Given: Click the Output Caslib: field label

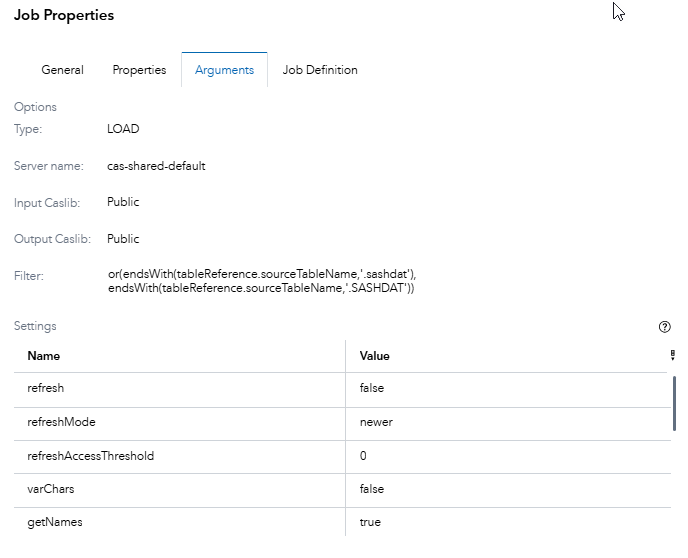Looking at the screenshot, I should pos(52,239).
